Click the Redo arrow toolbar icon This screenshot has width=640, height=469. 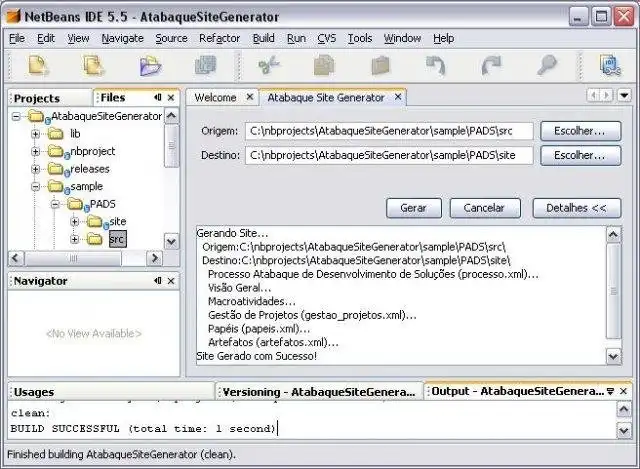491,65
